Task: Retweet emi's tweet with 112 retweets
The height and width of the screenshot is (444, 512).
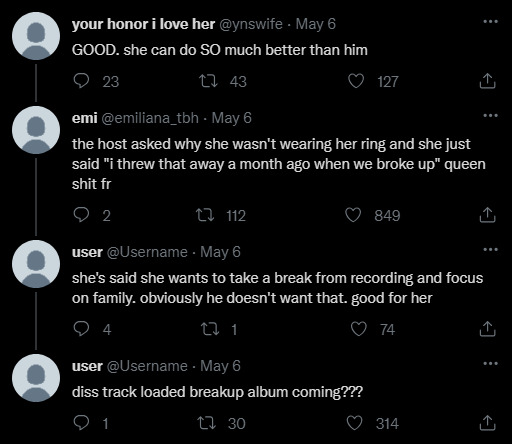Action: (205, 215)
